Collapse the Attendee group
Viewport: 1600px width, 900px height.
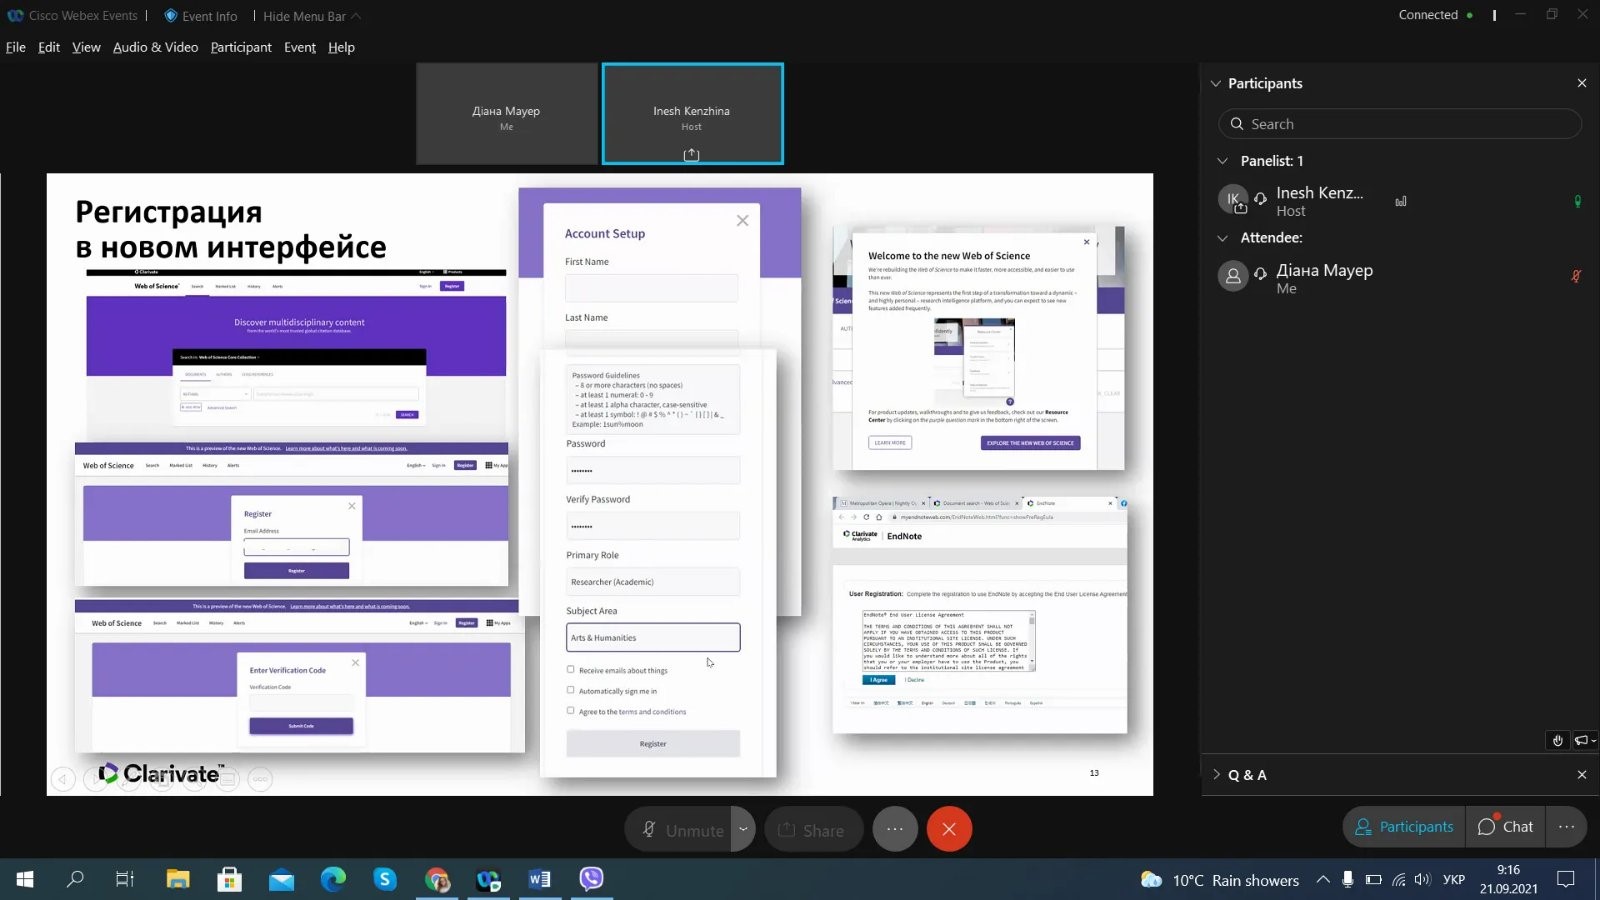pyautogui.click(x=1222, y=237)
